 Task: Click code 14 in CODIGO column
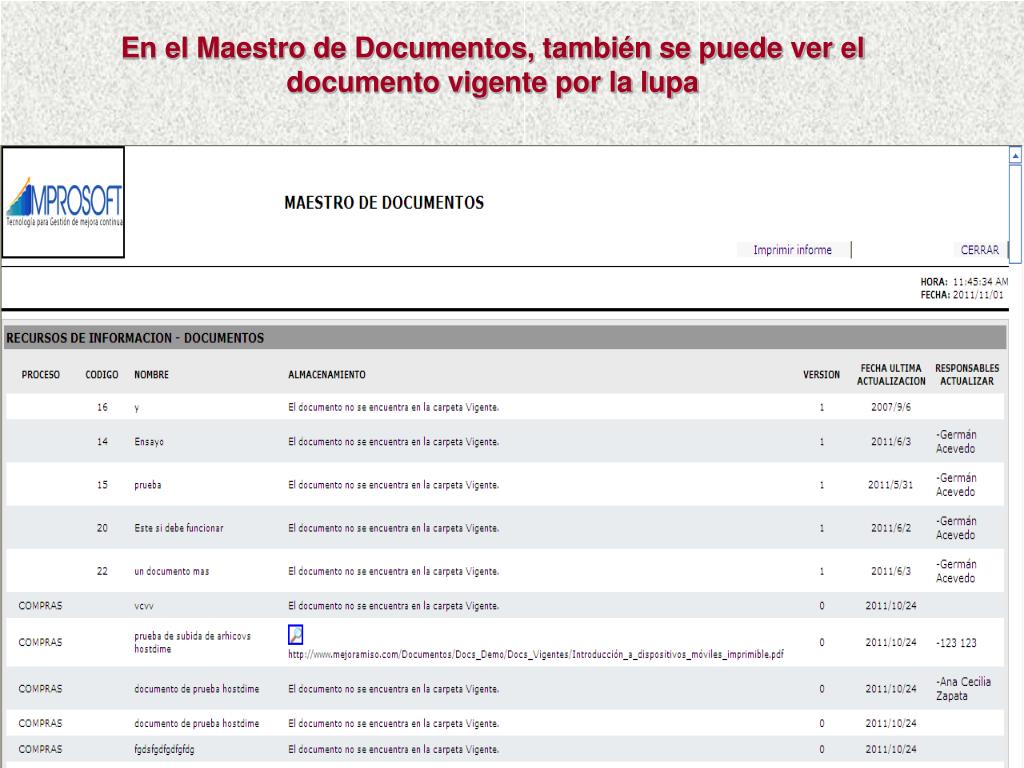(x=103, y=442)
